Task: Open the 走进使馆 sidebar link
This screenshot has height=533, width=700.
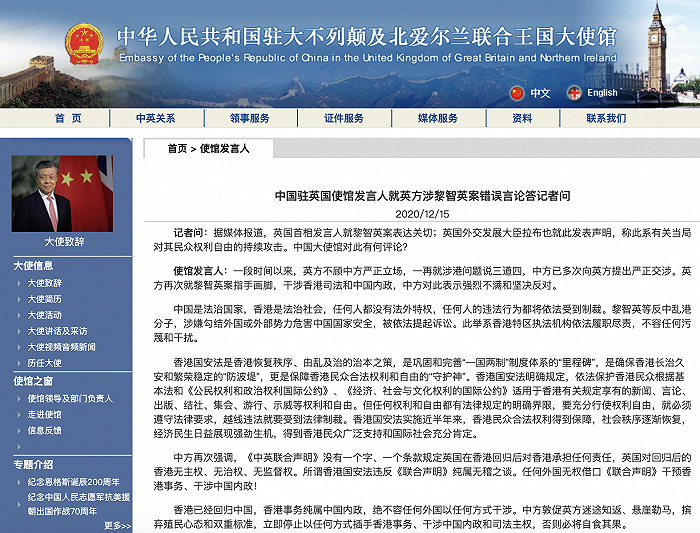Action: click(x=45, y=415)
